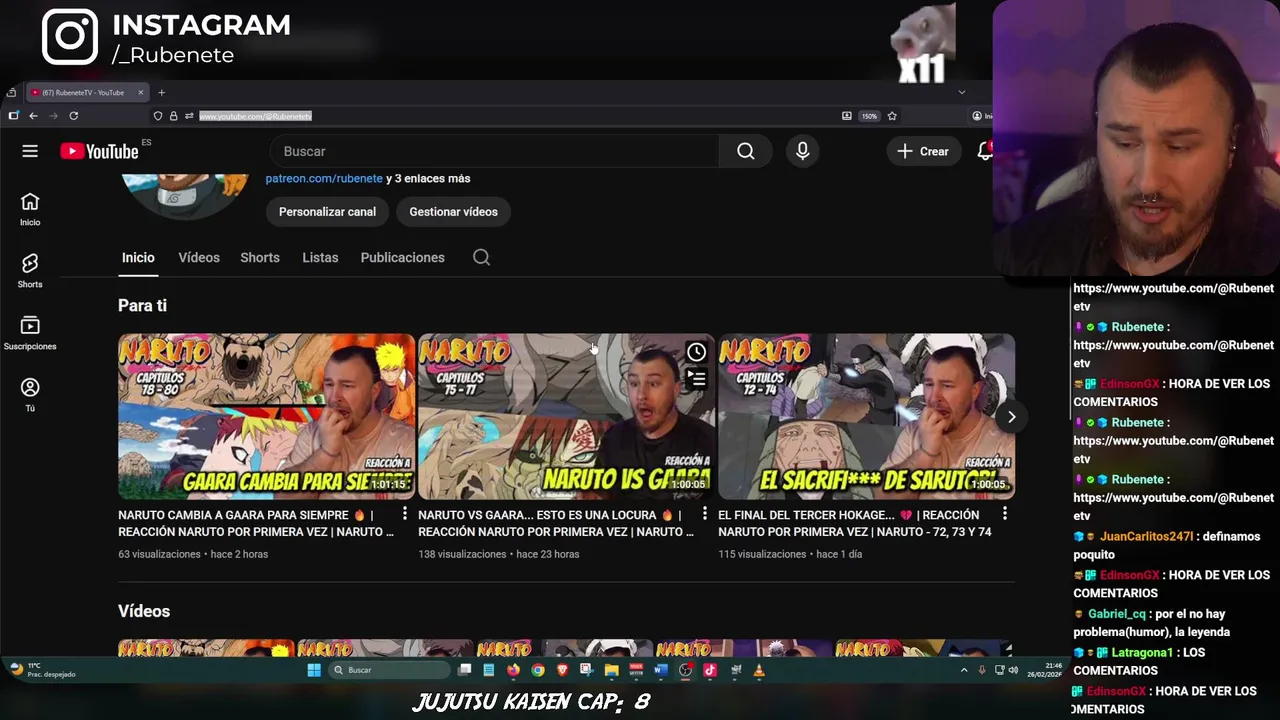Open Naruto vs Gaara thumbnail

click(566, 417)
